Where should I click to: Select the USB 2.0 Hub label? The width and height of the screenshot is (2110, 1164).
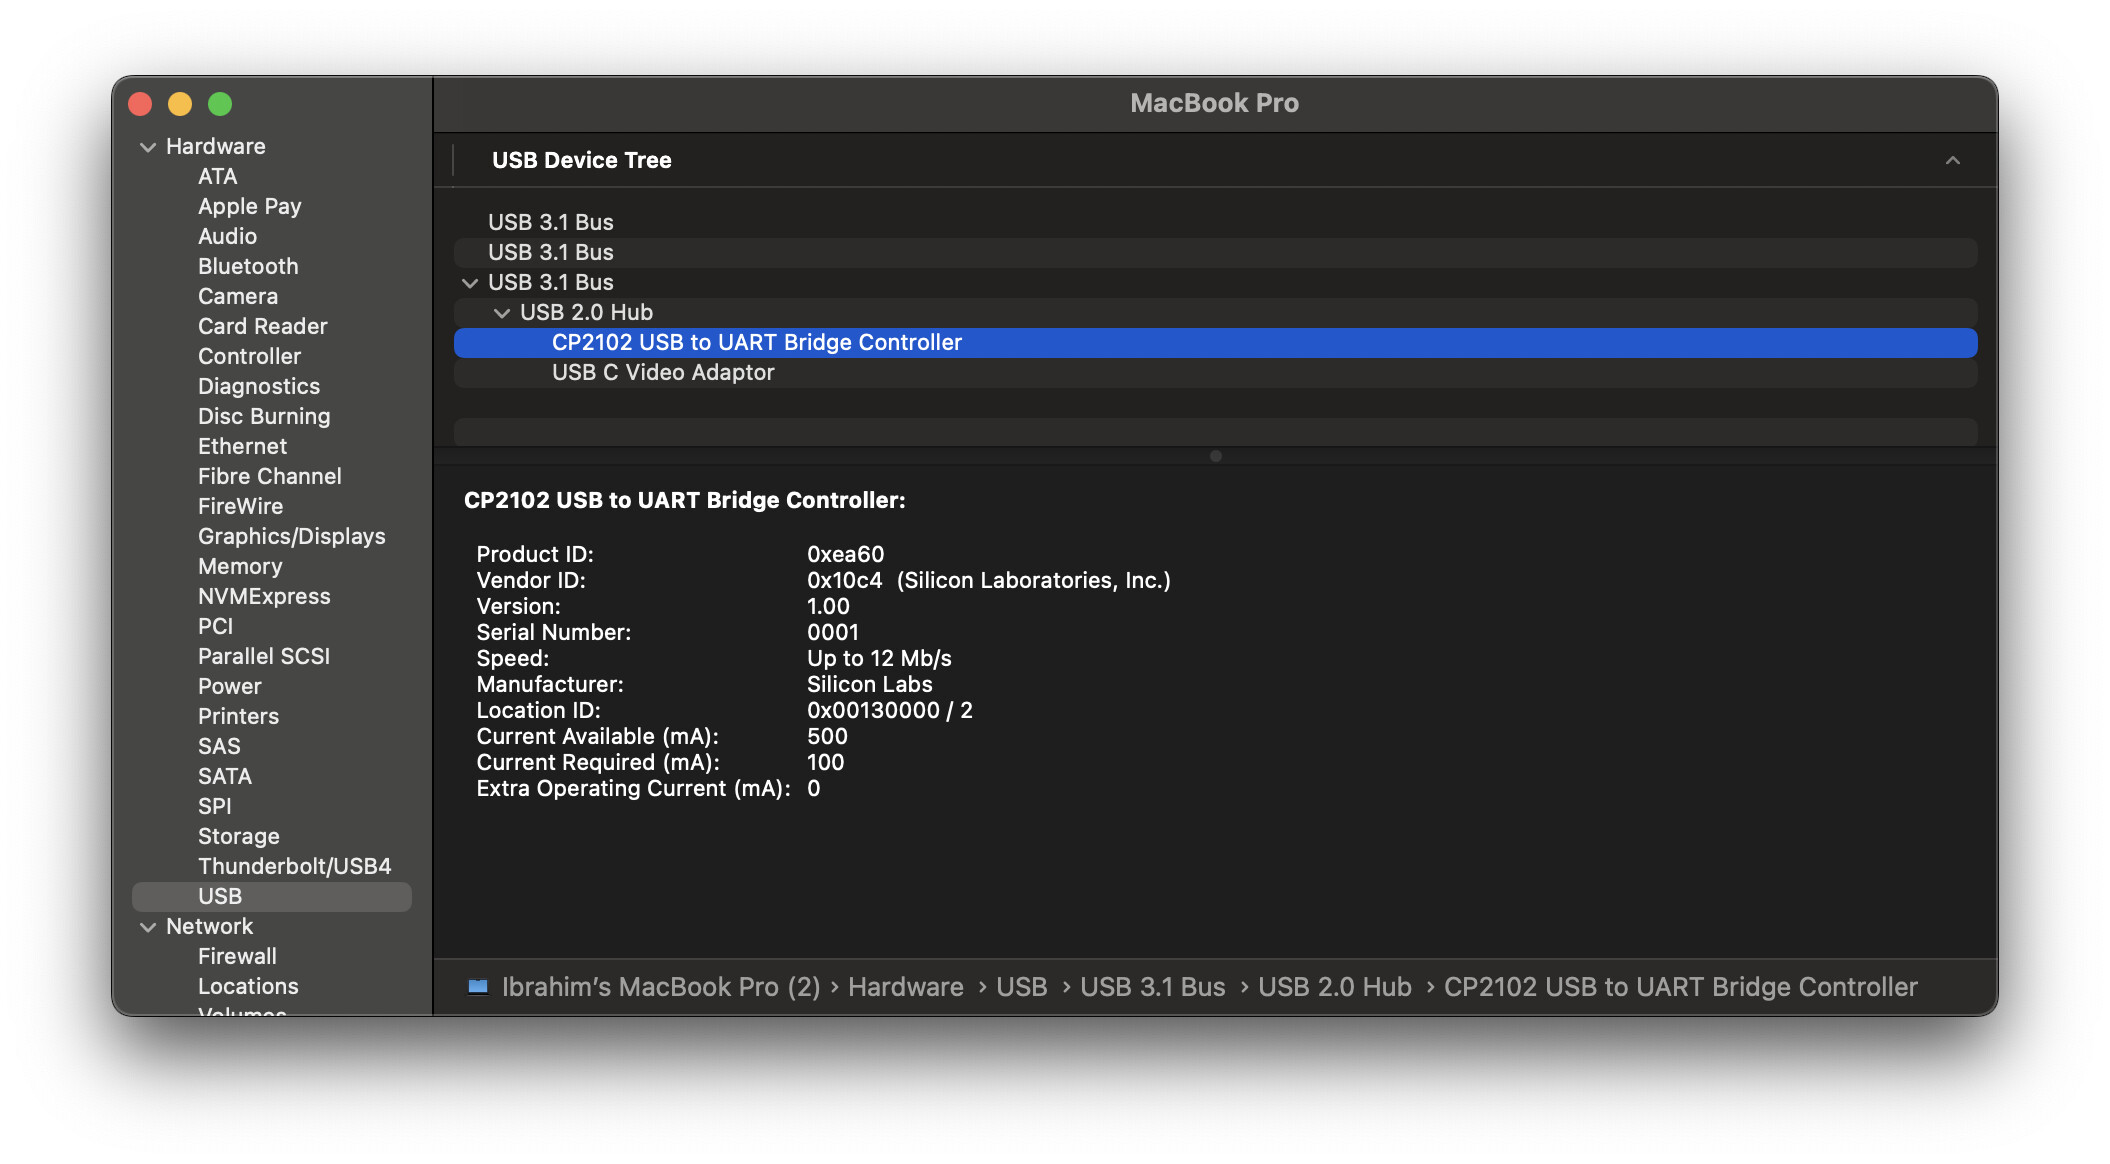click(x=586, y=312)
